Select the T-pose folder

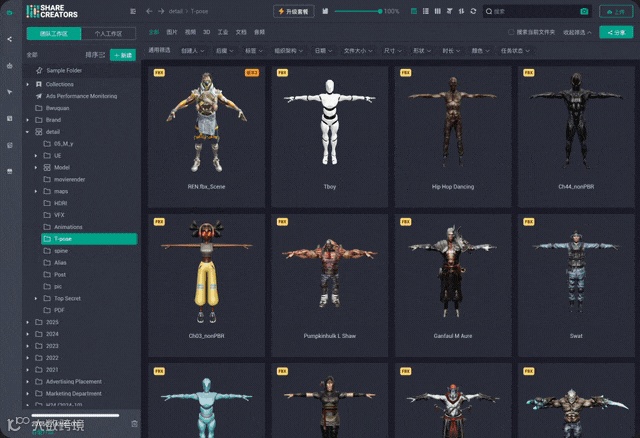(x=89, y=239)
